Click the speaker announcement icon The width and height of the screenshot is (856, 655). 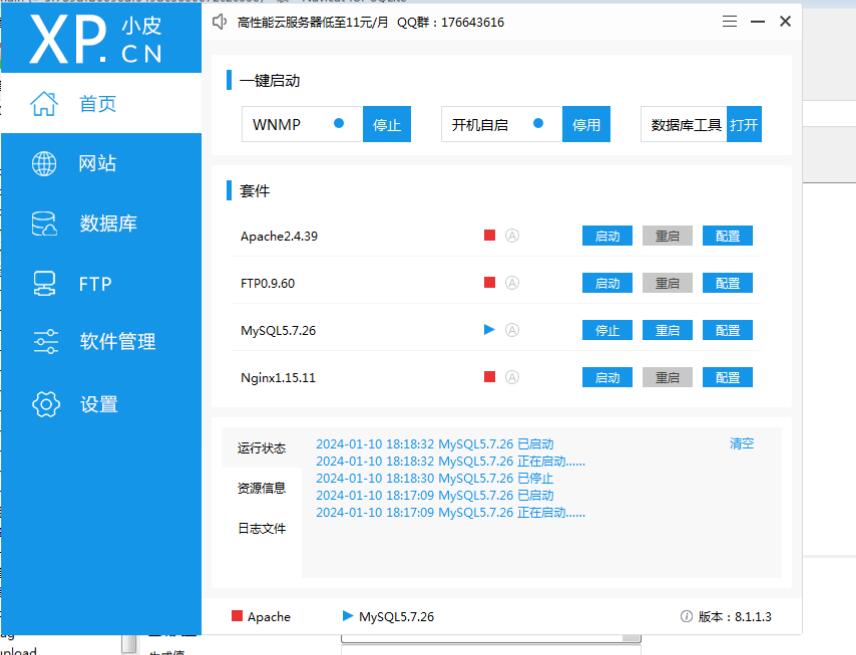tap(219, 22)
